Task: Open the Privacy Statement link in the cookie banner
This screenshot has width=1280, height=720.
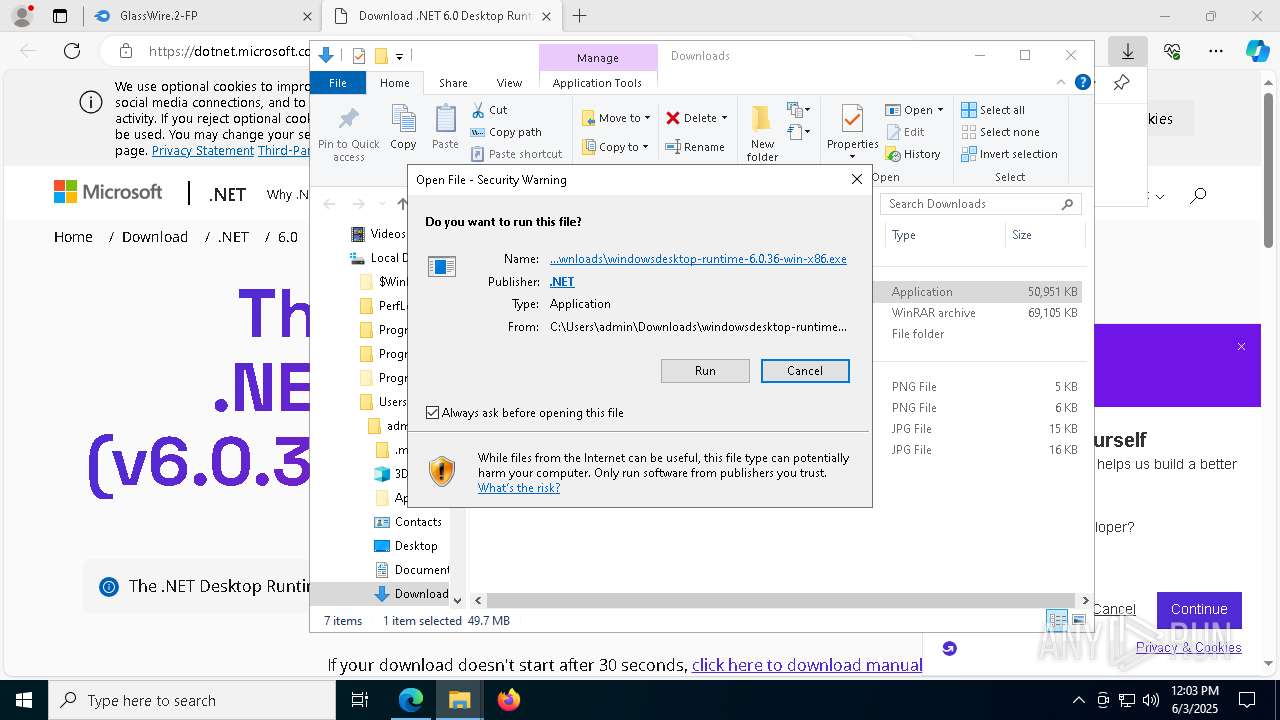Action: pyautogui.click(x=203, y=150)
